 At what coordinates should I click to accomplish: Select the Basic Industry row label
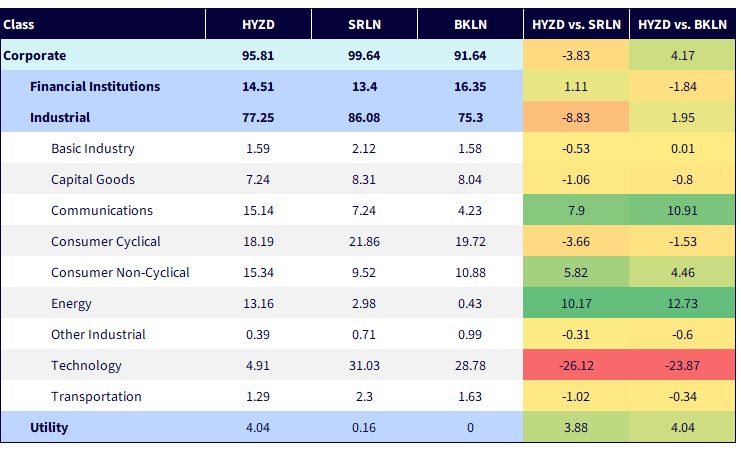93,148
